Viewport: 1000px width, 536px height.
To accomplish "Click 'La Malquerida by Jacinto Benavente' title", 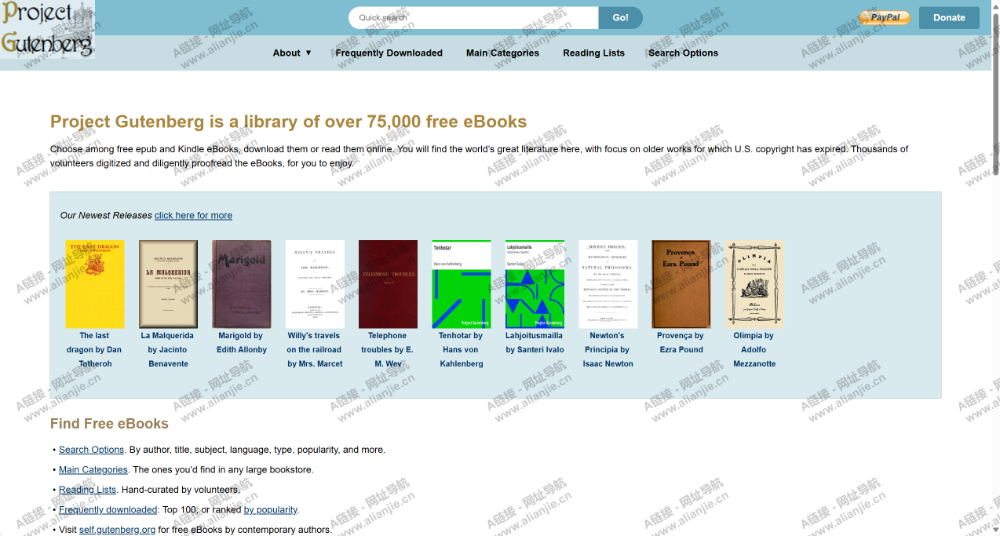I will pyautogui.click(x=168, y=350).
